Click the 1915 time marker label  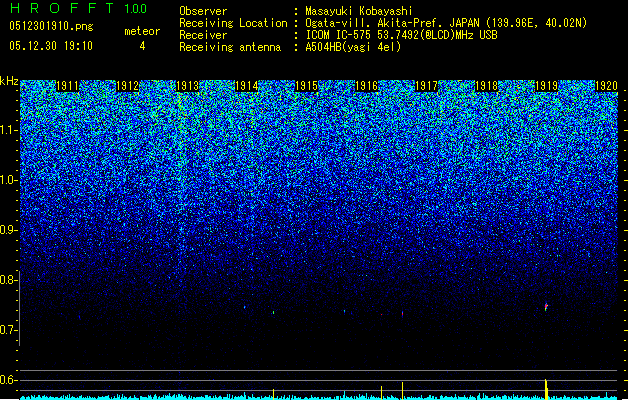[x=306, y=86]
